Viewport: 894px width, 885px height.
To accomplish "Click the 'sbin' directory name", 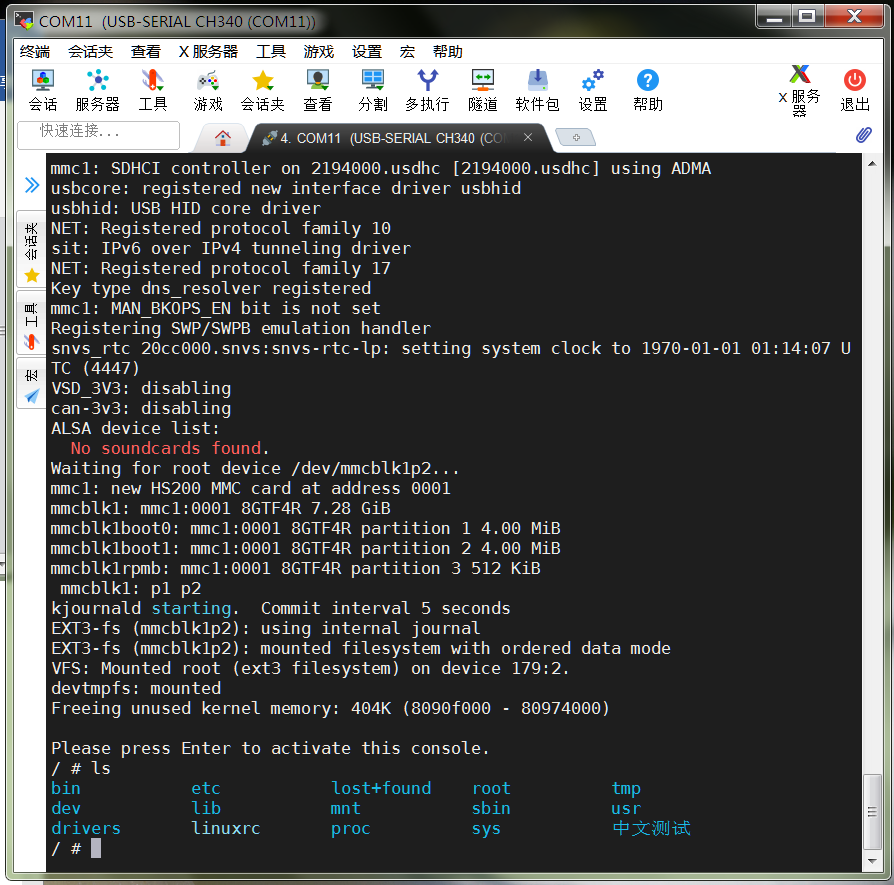I will (x=491, y=808).
